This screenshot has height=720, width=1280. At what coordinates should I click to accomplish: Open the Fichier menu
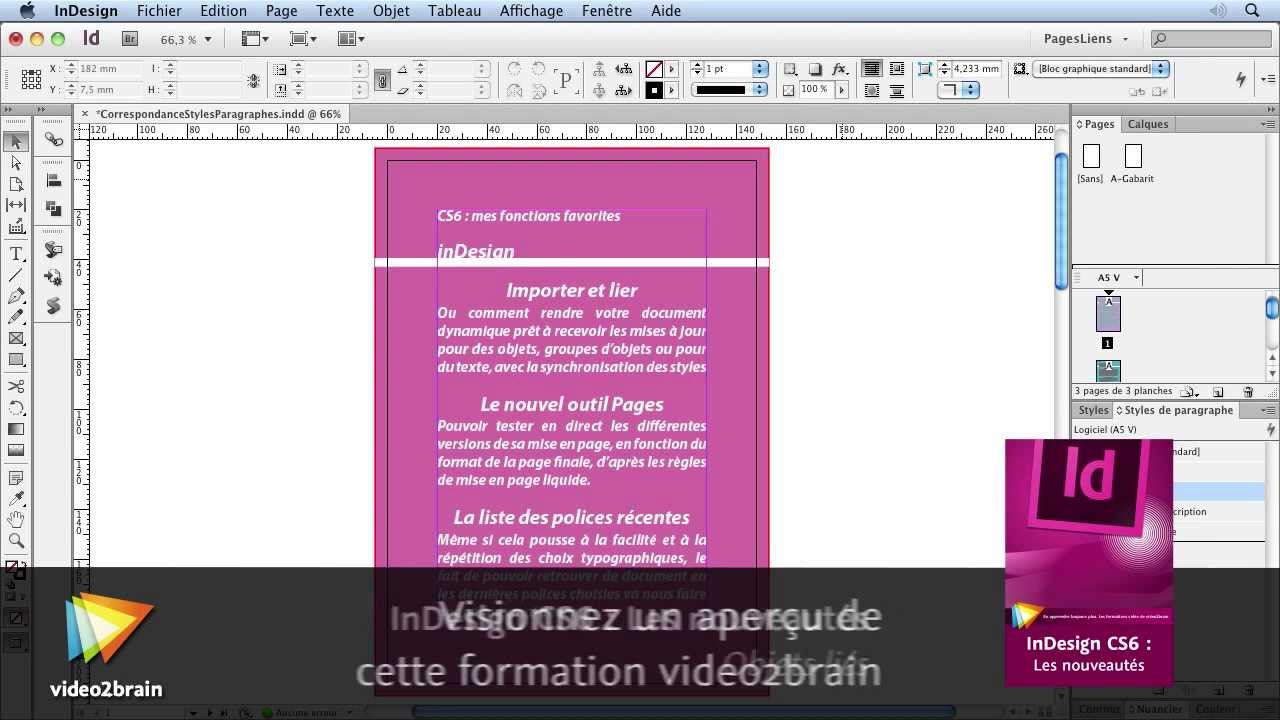tap(159, 11)
